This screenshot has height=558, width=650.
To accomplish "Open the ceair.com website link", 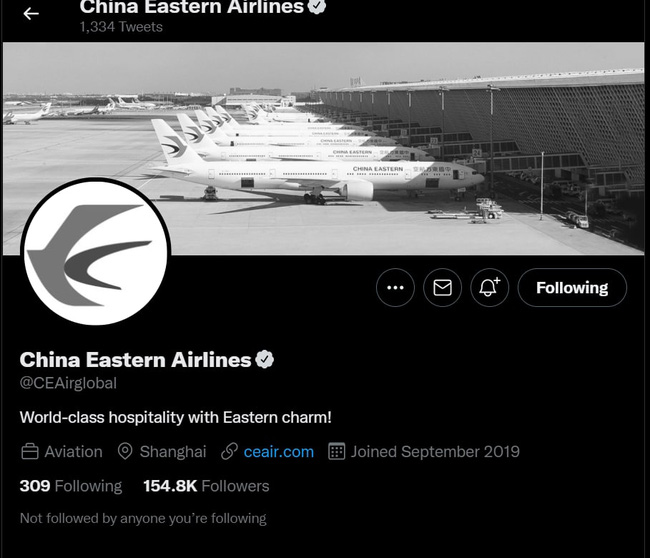I will 278,451.
